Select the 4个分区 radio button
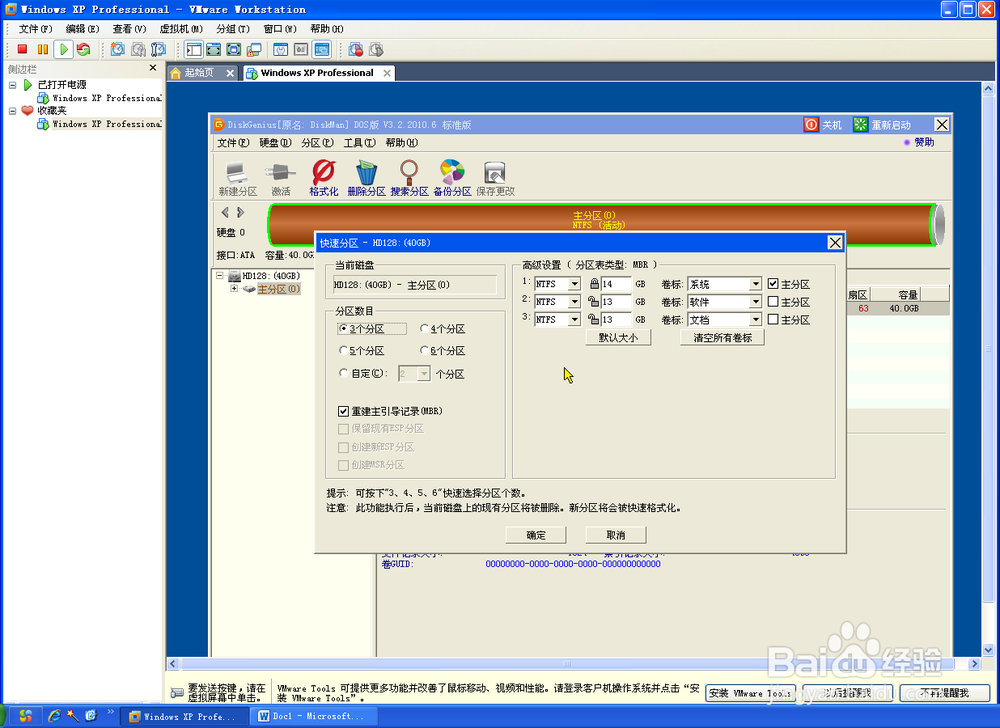 click(x=425, y=329)
